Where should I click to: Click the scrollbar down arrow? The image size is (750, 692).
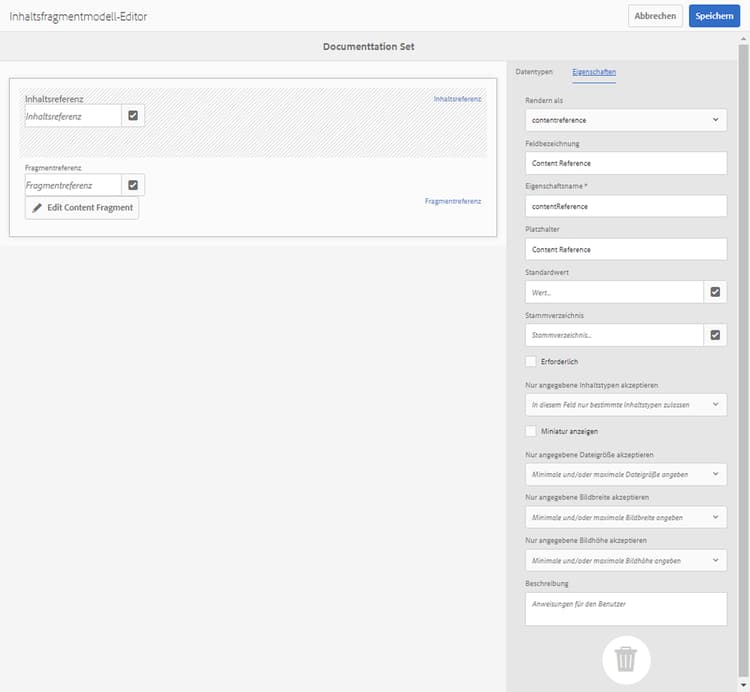point(743,685)
